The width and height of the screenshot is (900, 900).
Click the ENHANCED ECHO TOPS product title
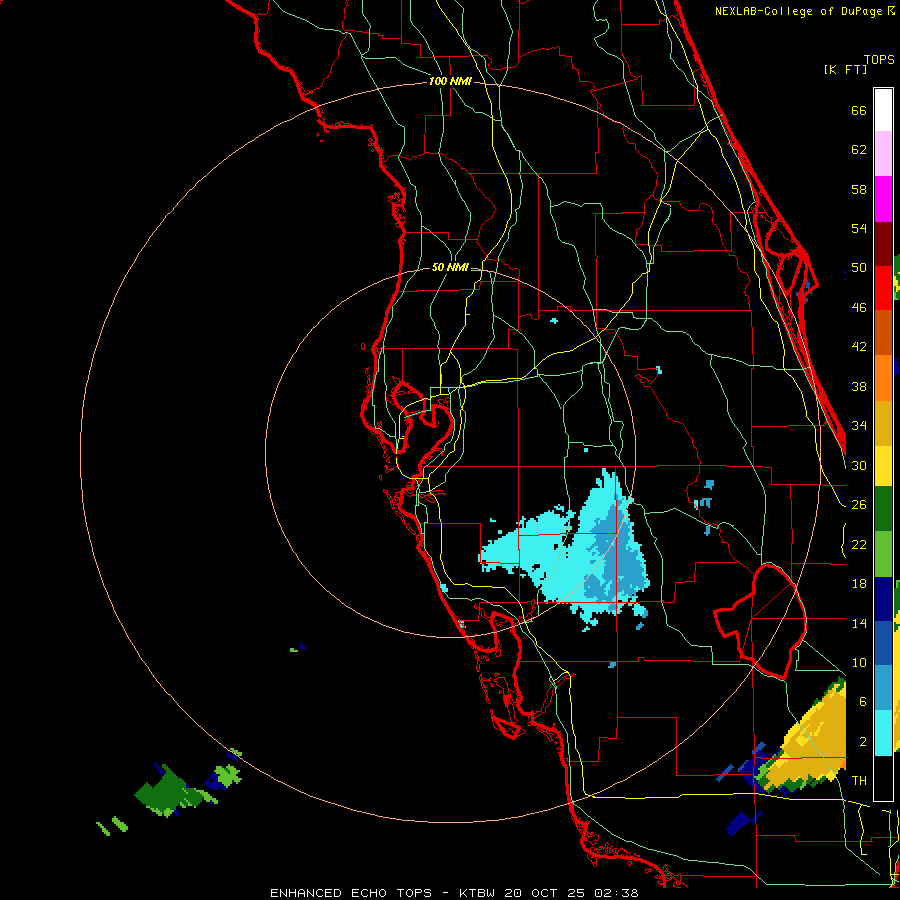click(351, 893)
